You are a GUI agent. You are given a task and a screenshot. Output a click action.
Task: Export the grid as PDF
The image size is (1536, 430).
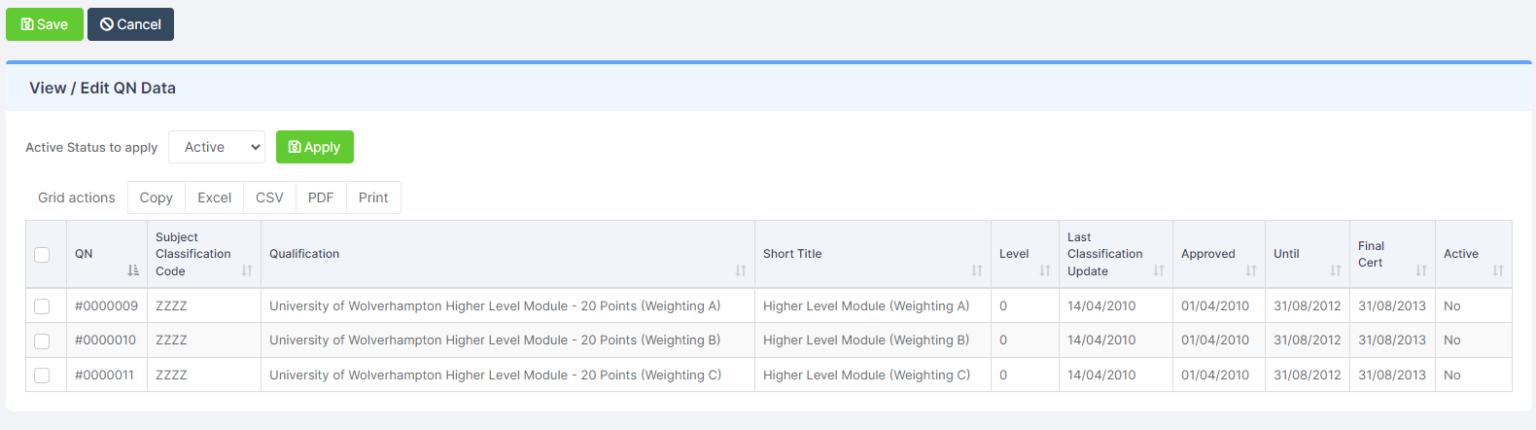(321, 198)
